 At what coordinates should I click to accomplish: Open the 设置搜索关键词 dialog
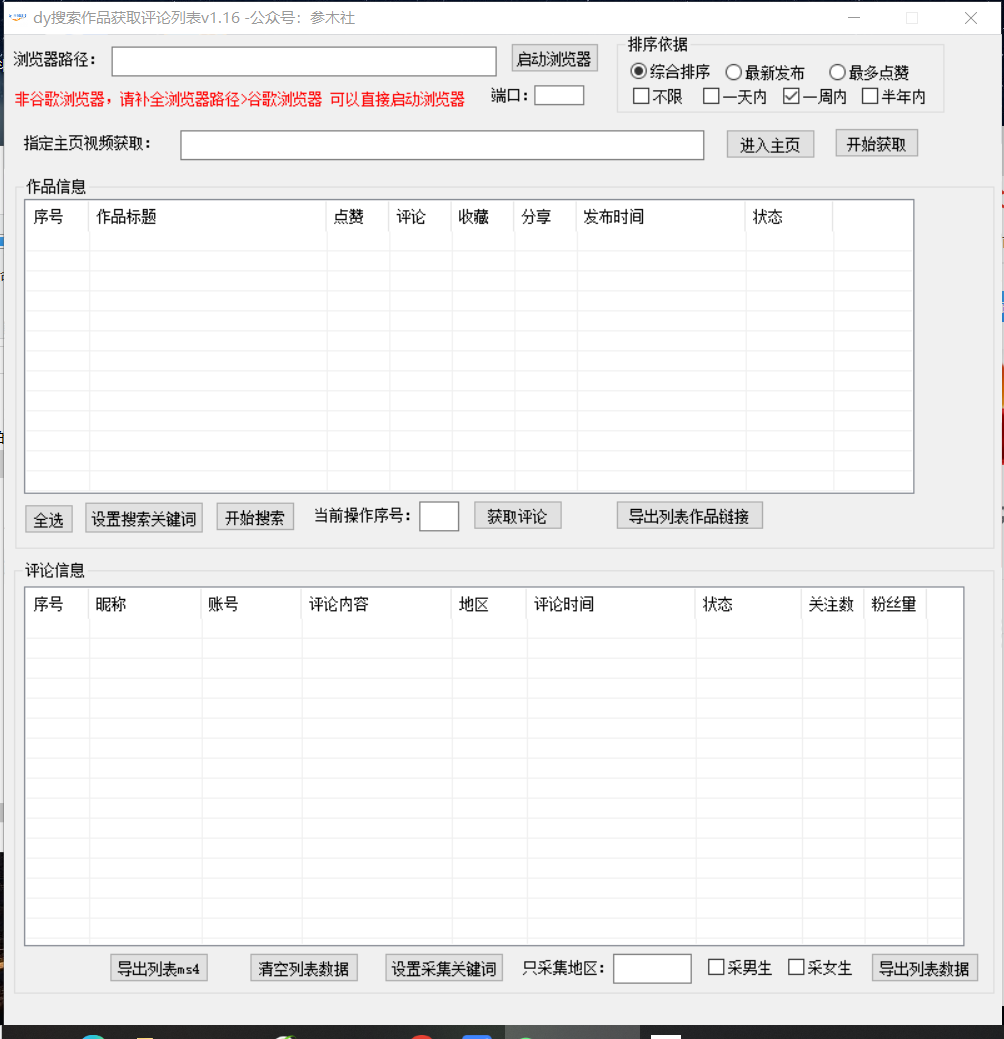click(143, 518)
